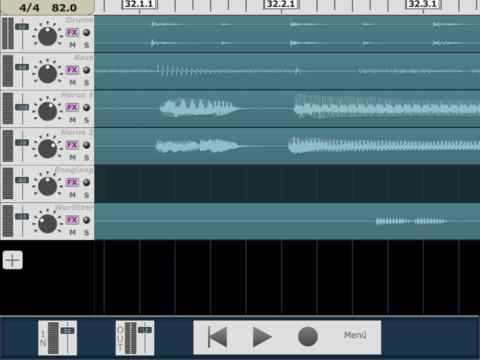
Task: Open FX panel for Horns 2 track
Action: 72,145
